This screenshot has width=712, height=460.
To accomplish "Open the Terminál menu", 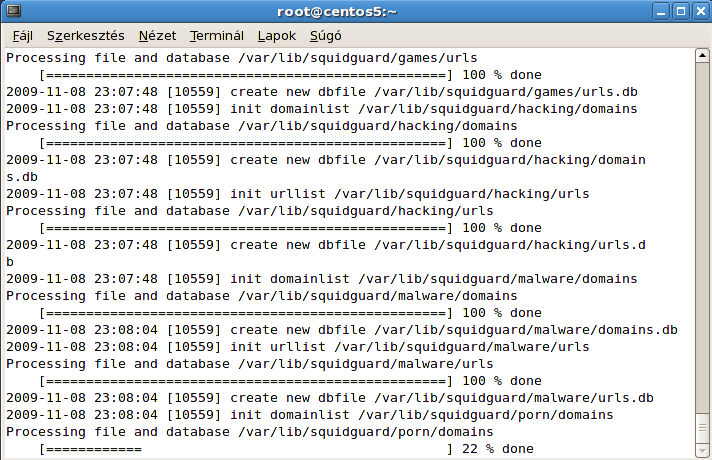I will coord(217,36).
